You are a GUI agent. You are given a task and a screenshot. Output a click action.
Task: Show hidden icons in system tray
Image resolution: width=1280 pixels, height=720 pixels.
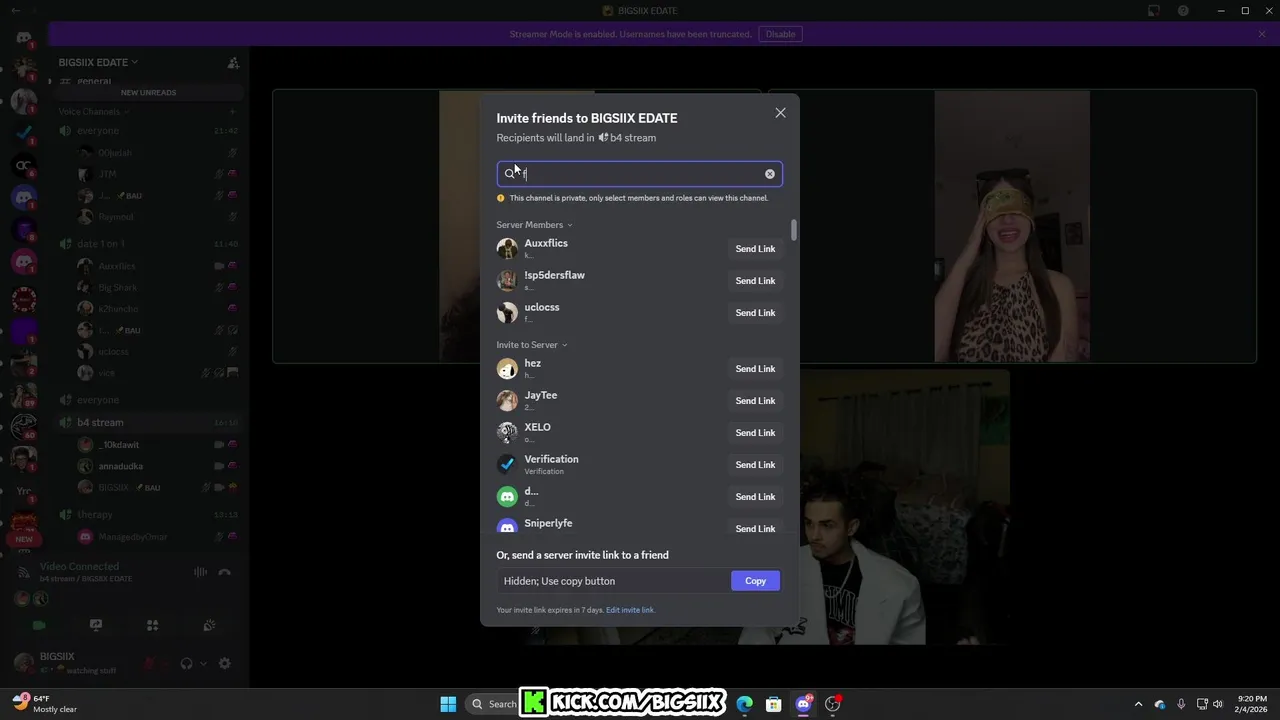pos(1138,704)
